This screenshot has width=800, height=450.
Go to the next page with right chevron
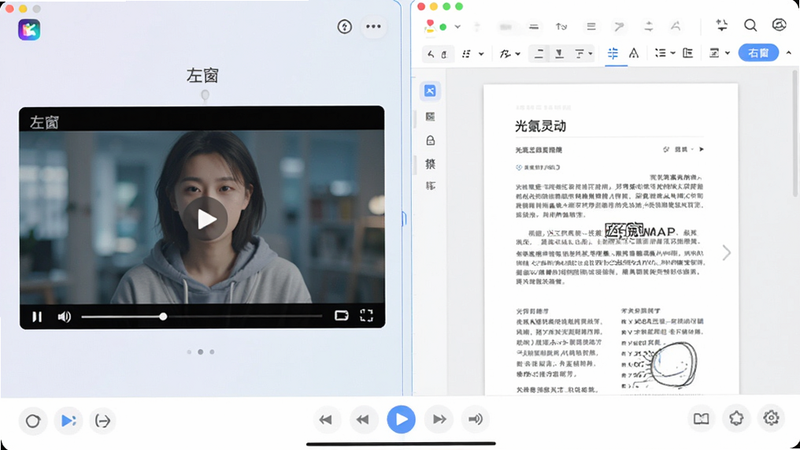(726, 253)
